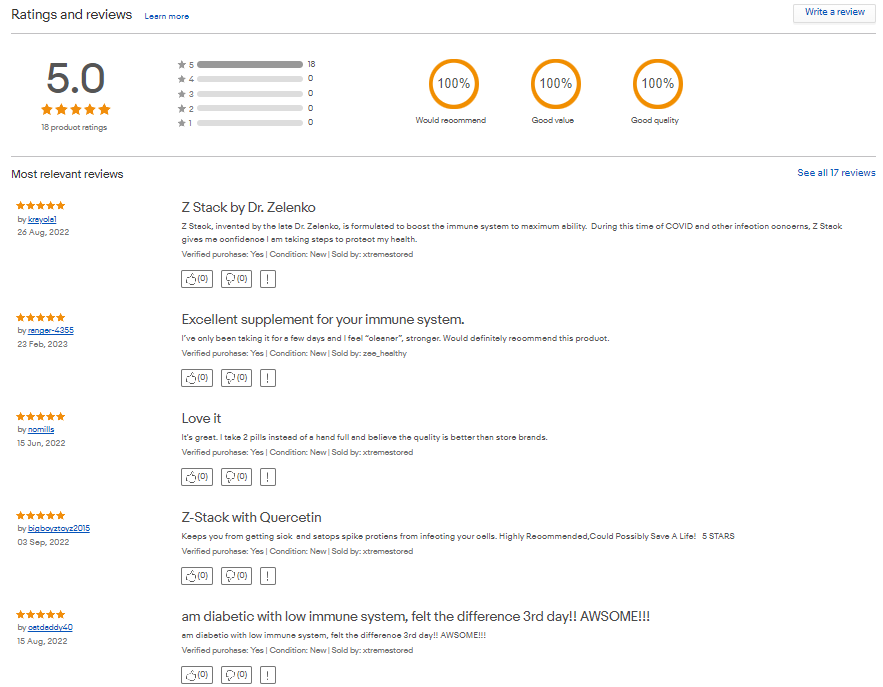Dislike the Excellent supplement review
The width and height of the screenshot is (883, 687).
[x=237, y=378]
